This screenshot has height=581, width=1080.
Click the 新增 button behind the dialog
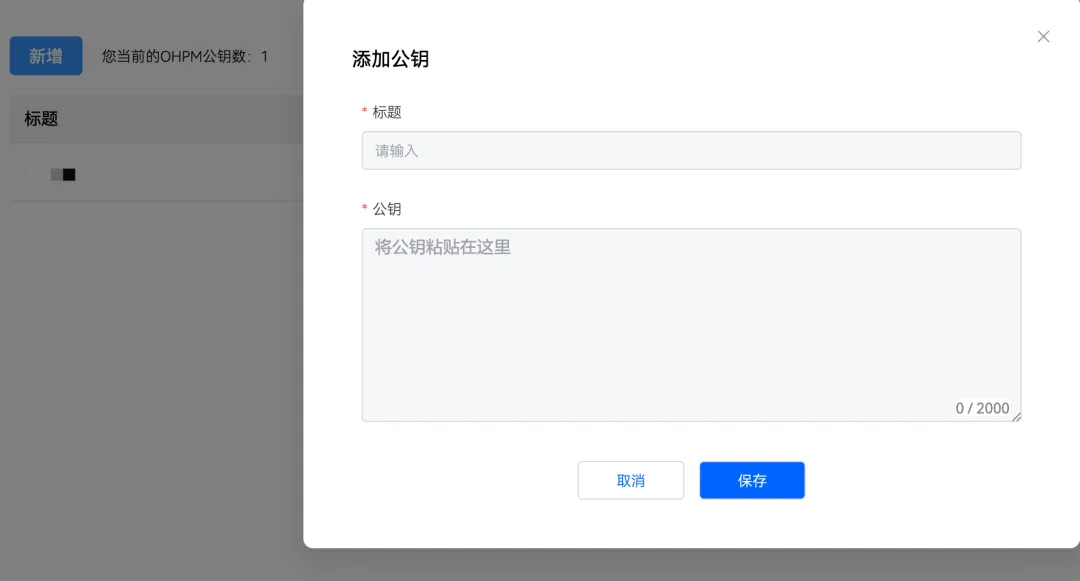click(46, 56)
